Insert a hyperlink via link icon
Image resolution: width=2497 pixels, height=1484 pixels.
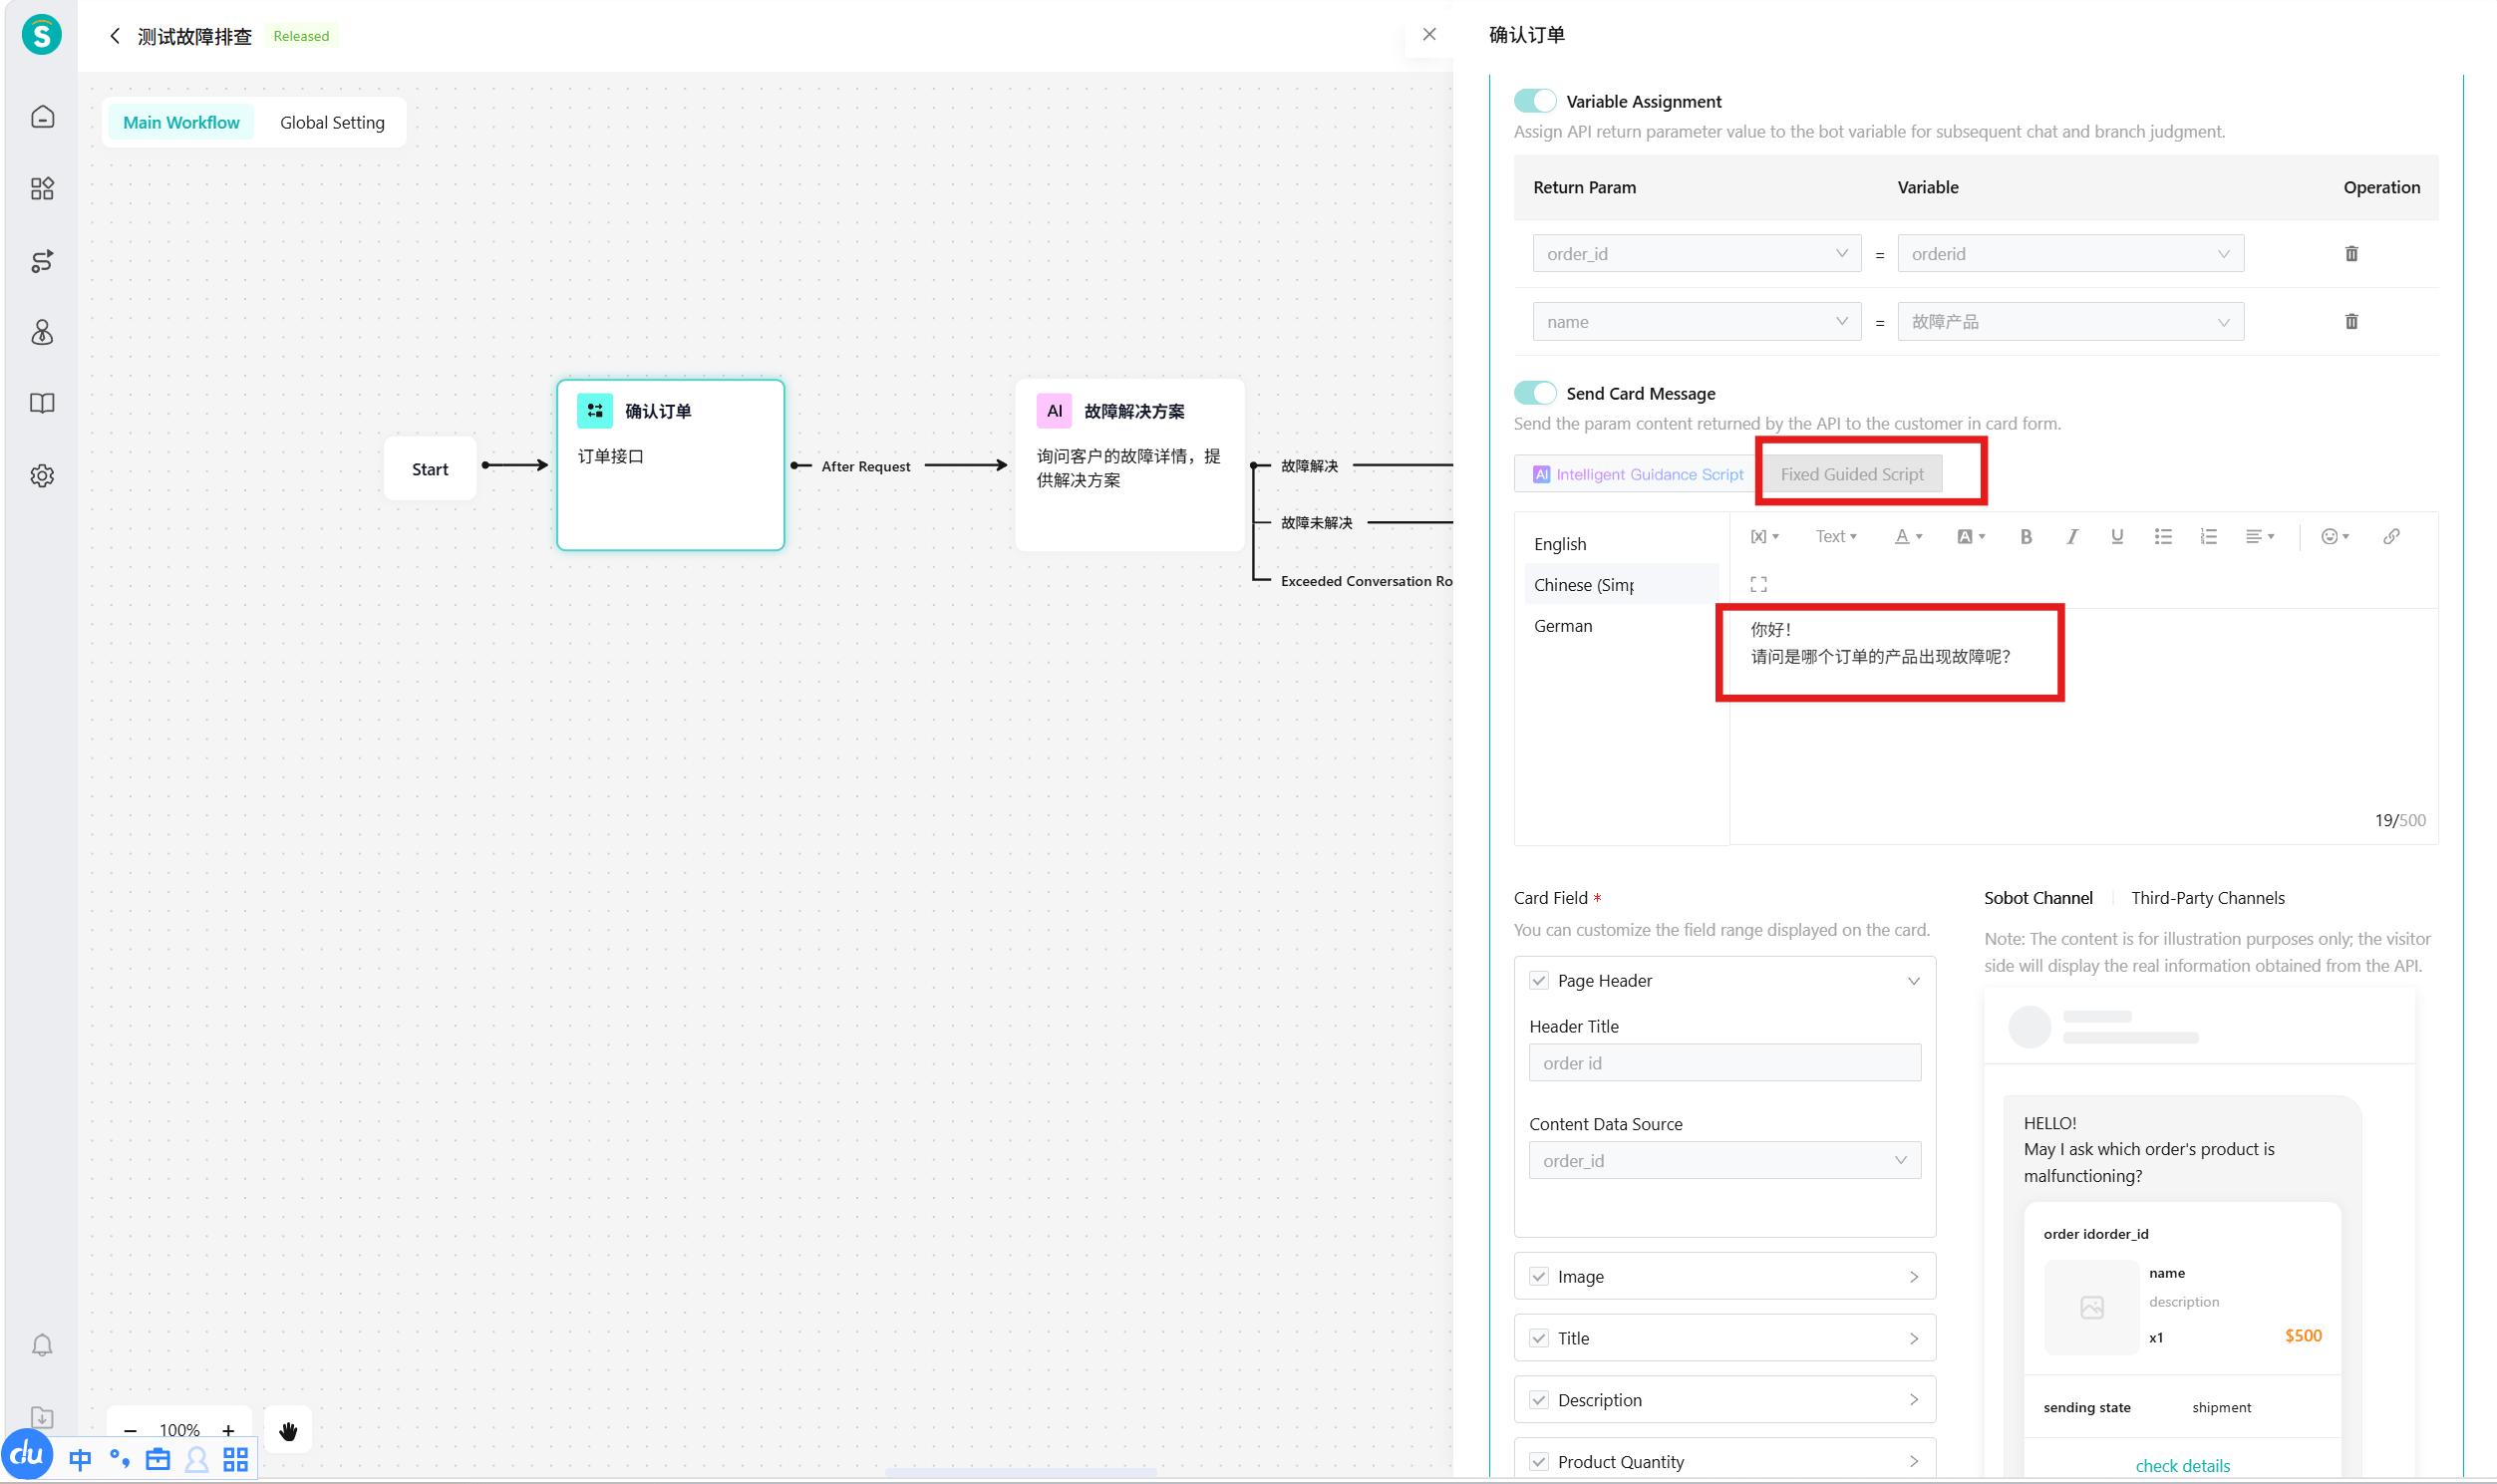tap(2391, 537)
